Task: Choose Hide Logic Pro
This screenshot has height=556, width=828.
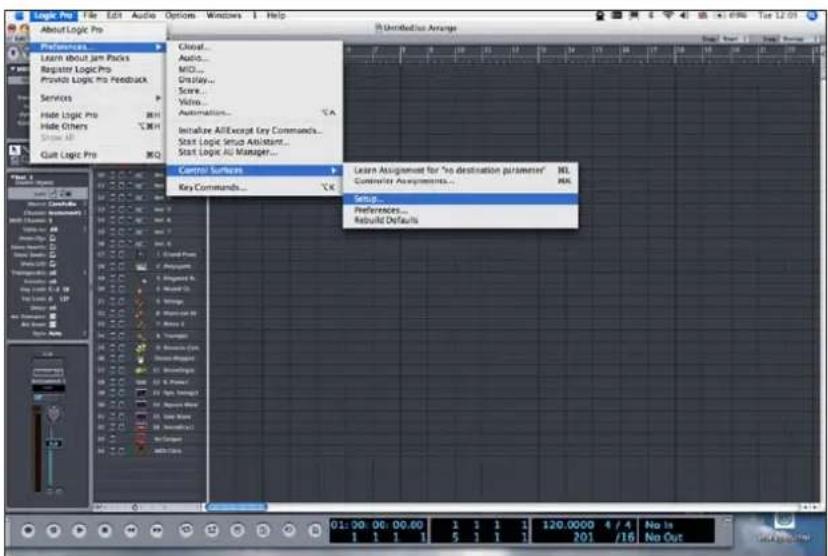Action: point(98,115)
